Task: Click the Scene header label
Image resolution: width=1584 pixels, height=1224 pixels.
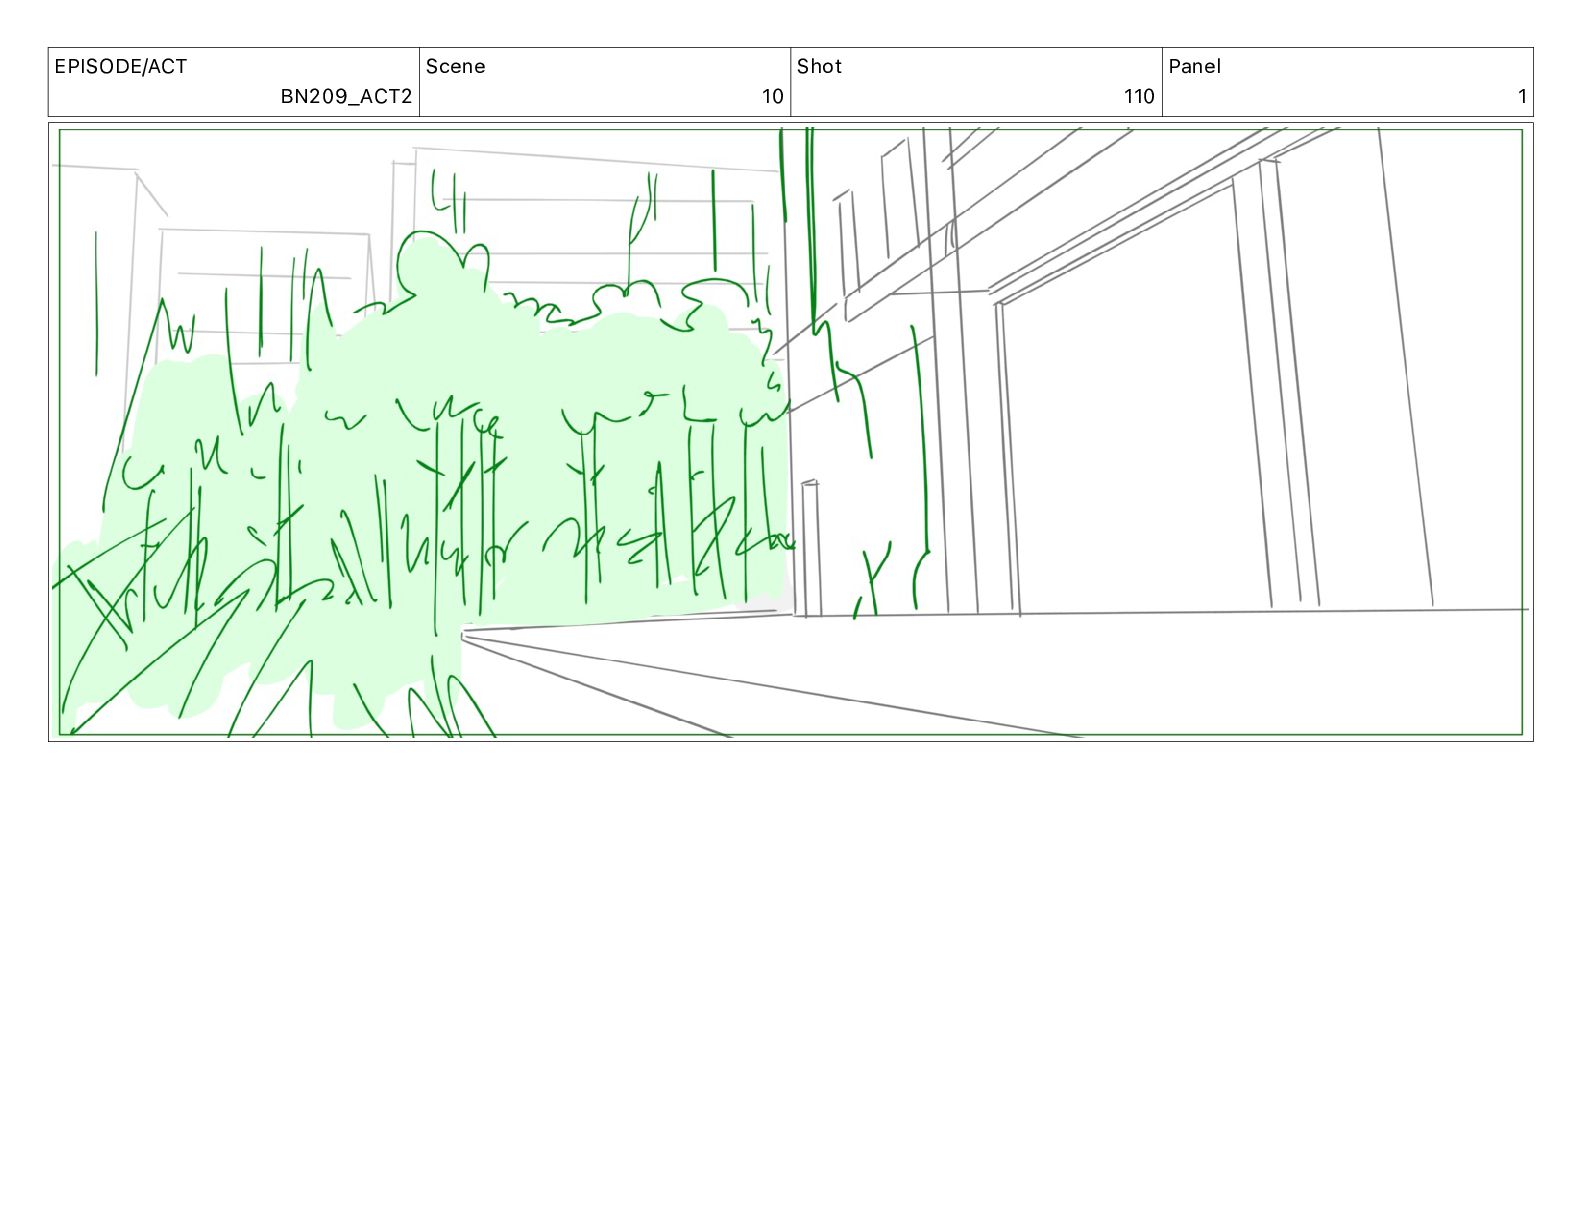Action: coord(455,67)
